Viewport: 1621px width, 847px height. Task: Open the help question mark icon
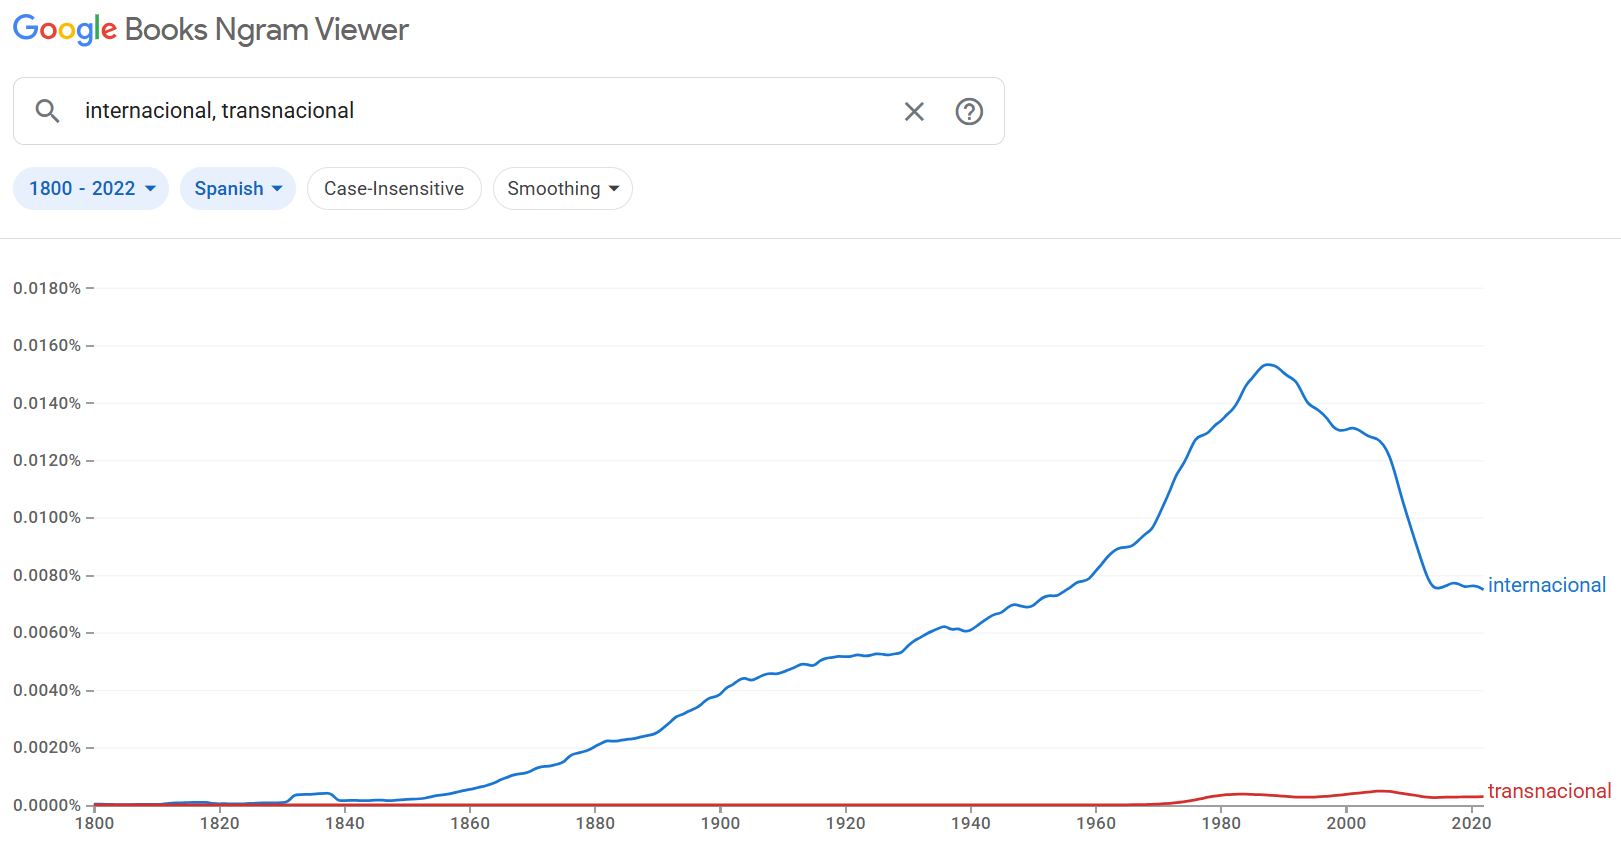969,111
